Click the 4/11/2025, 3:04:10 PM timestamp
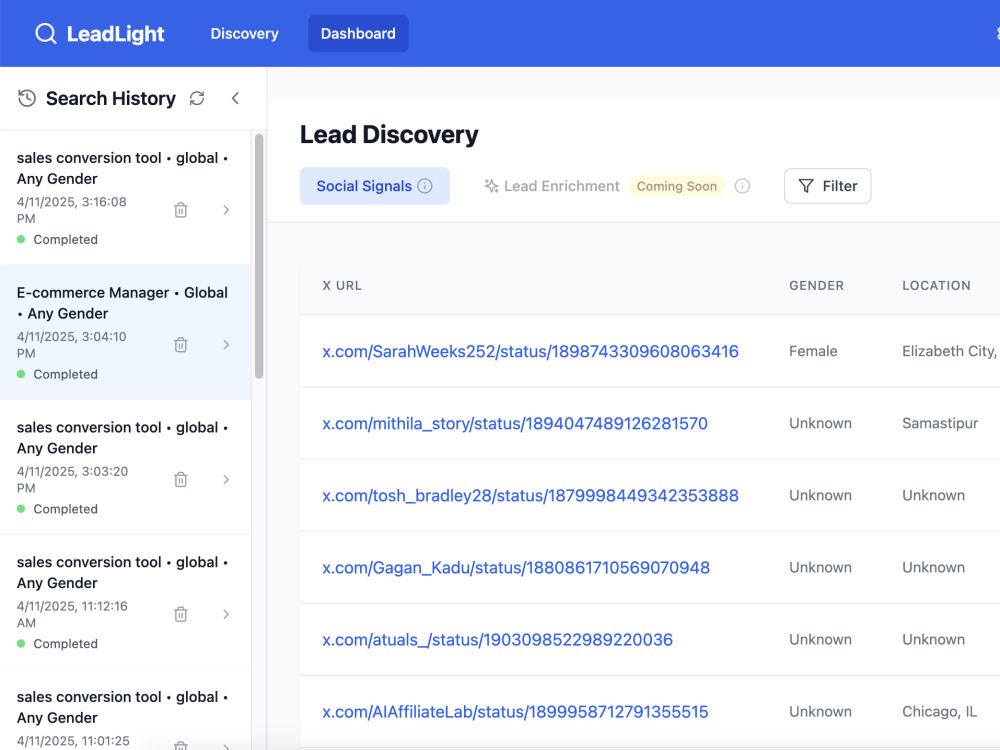 [71, 344]
